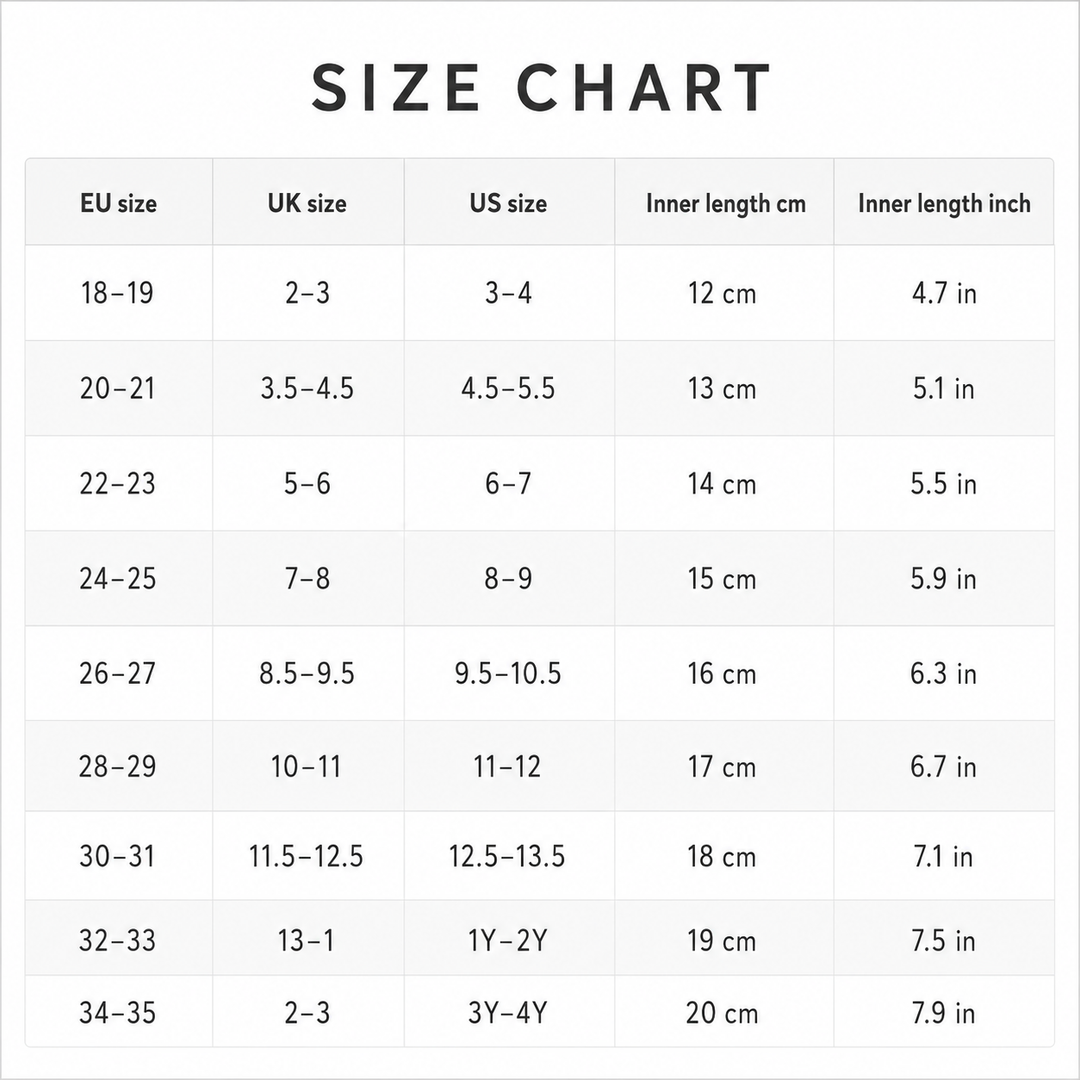Click the Inner length cm header

(725, 204)
